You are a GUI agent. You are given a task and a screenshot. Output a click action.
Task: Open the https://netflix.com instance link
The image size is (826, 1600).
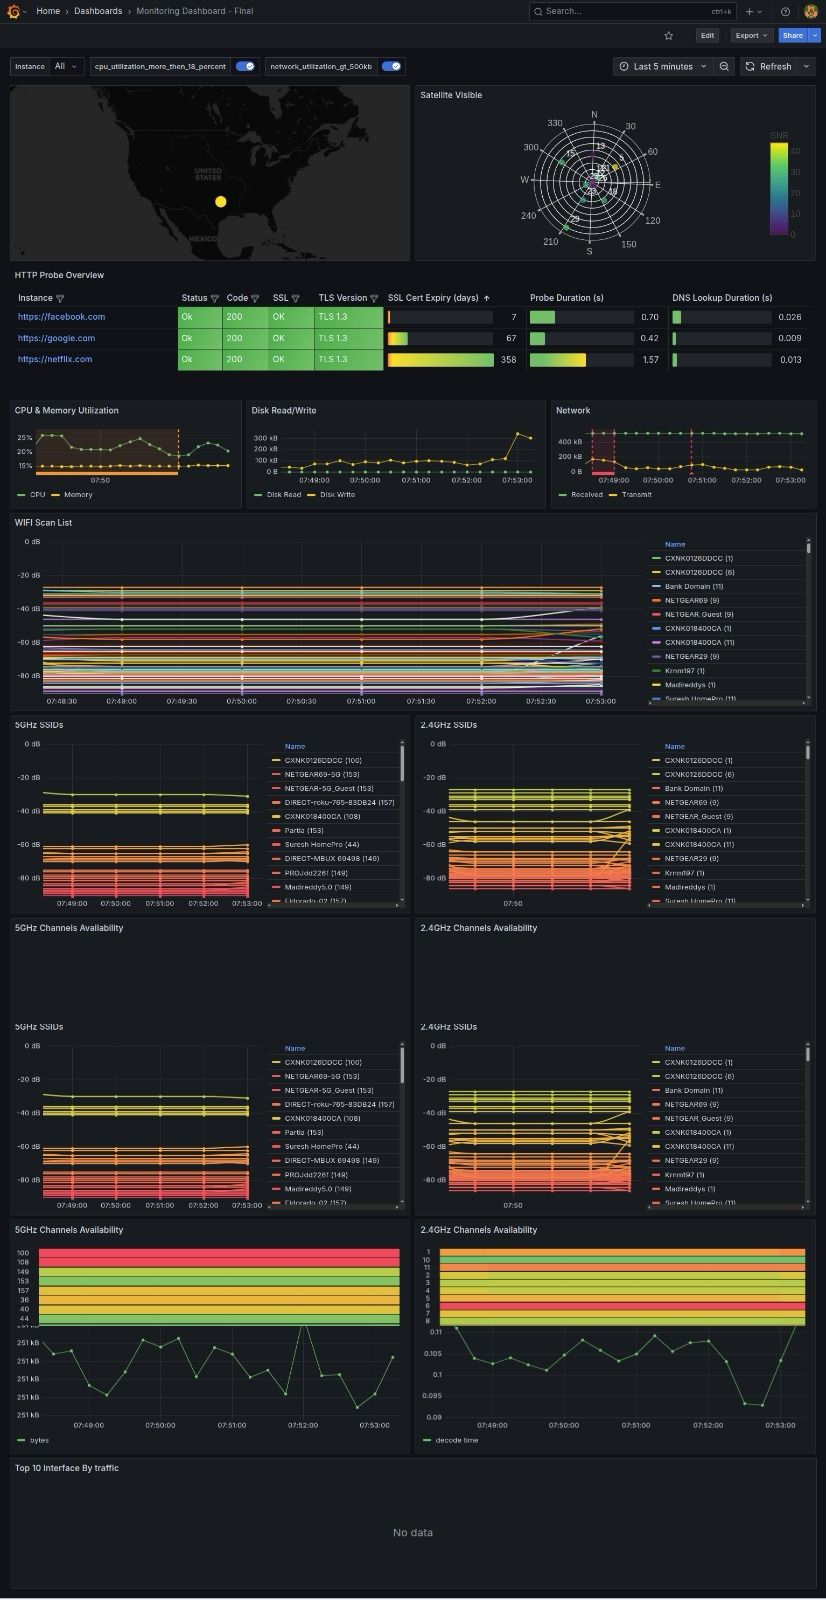(x=55, y=359)
